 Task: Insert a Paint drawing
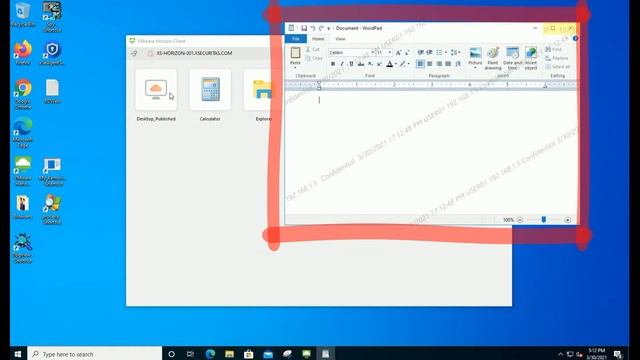pyautogui.click(x=493, y=58)
